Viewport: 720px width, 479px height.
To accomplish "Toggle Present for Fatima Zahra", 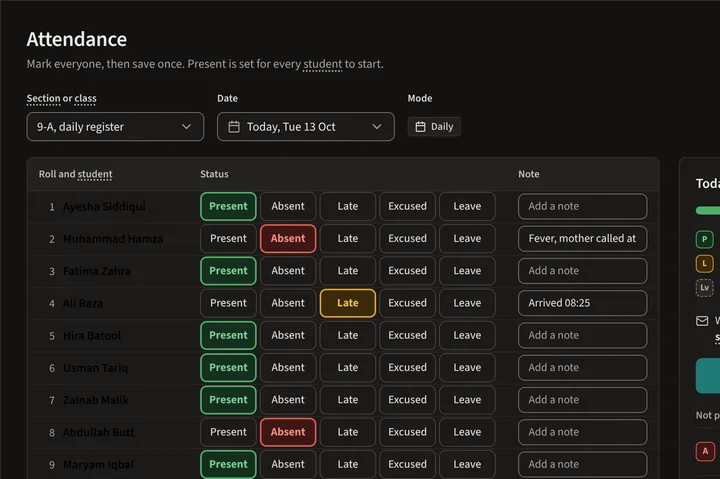I will (228, 271).
